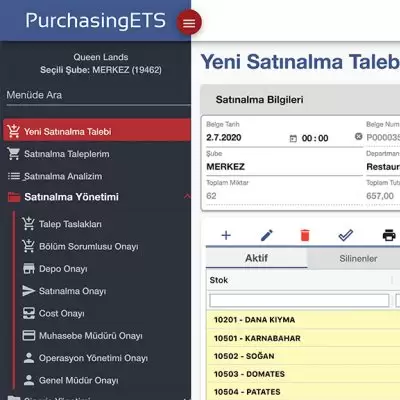400x400 pixels.
Task: Click the cart icon beside Satınalma Taleplerim
Action: 14,154
